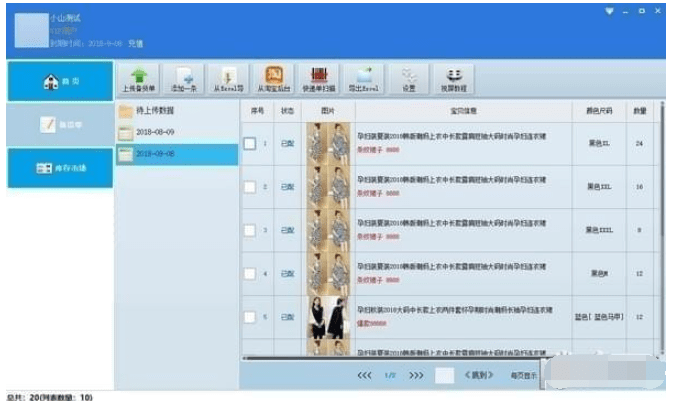Click the 小山测试 username in header

(65, 18)
